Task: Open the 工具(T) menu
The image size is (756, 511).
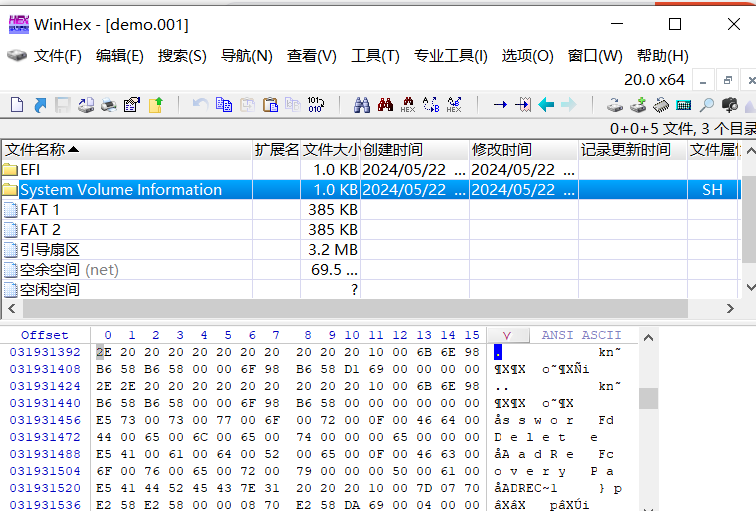Action: pyautogui.click(x=375, y=56)
